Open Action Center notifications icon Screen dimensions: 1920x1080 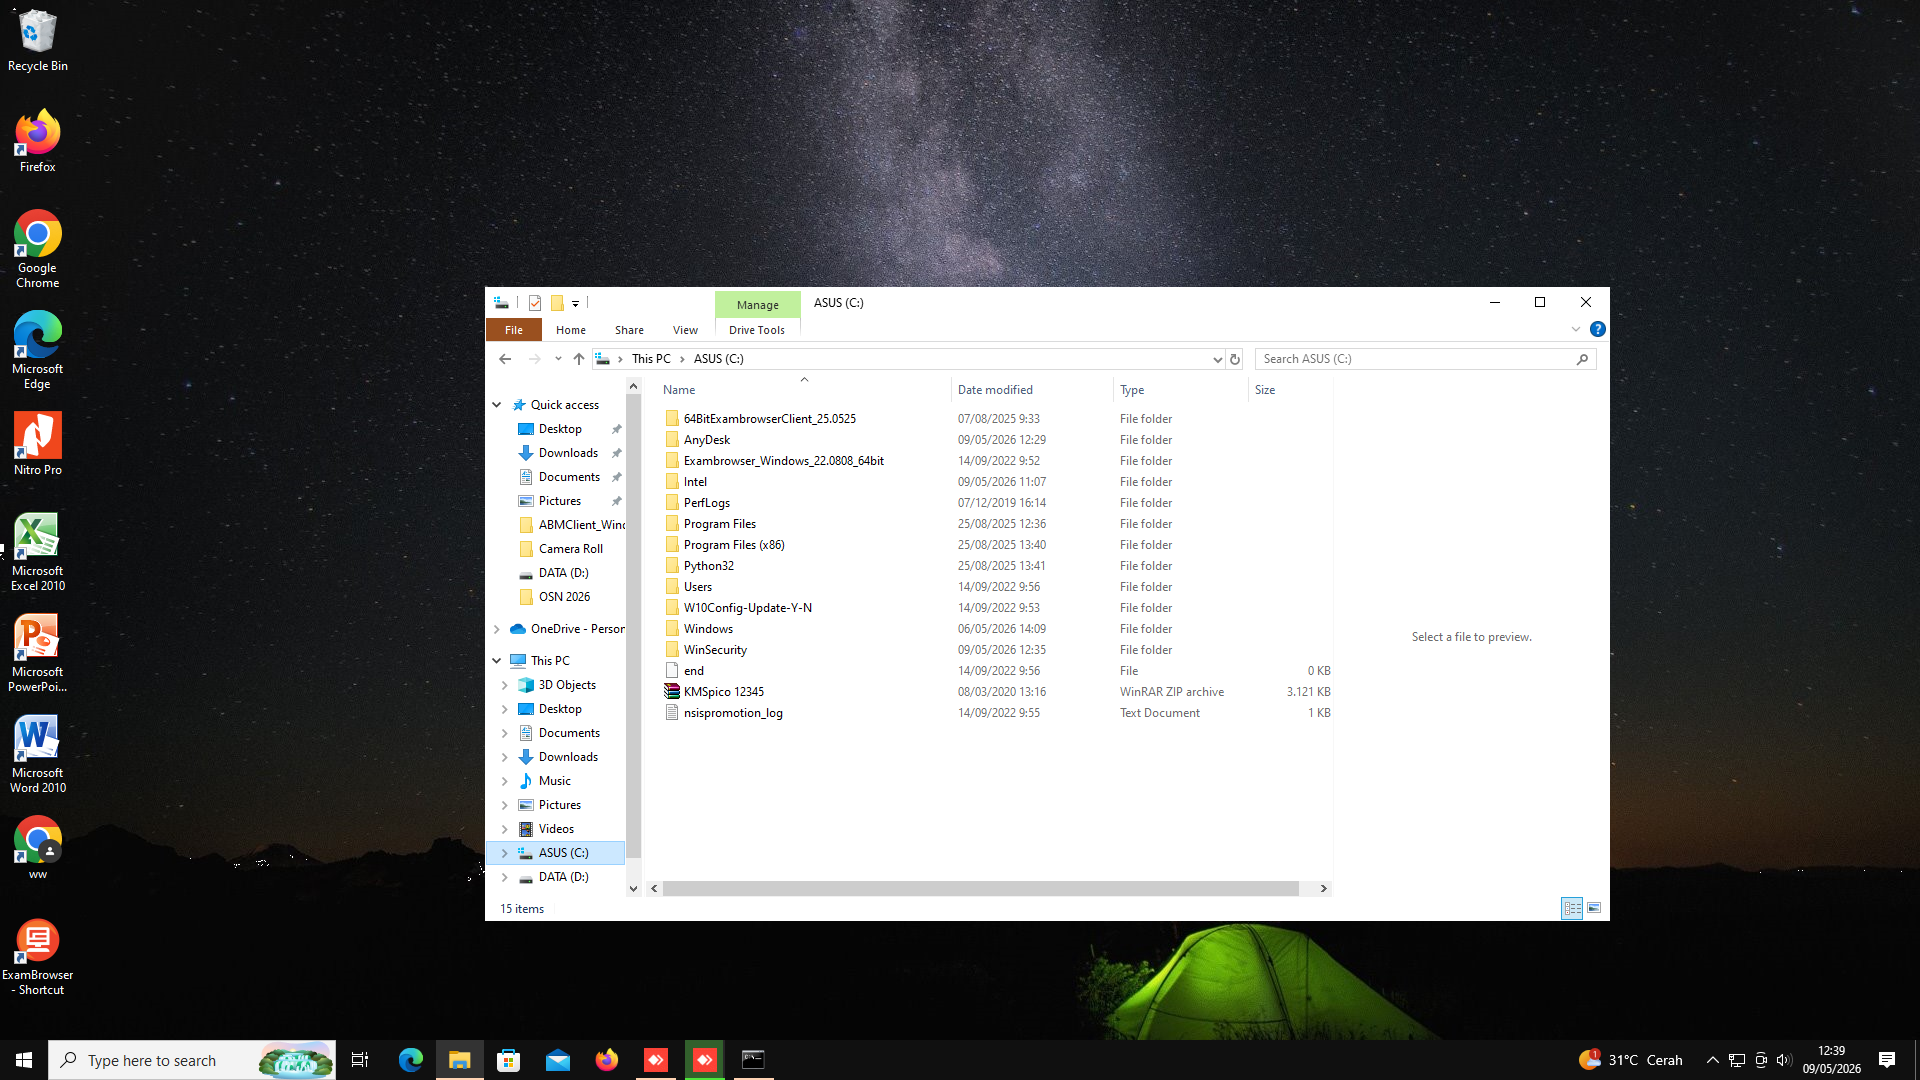coord(1887,1060)
